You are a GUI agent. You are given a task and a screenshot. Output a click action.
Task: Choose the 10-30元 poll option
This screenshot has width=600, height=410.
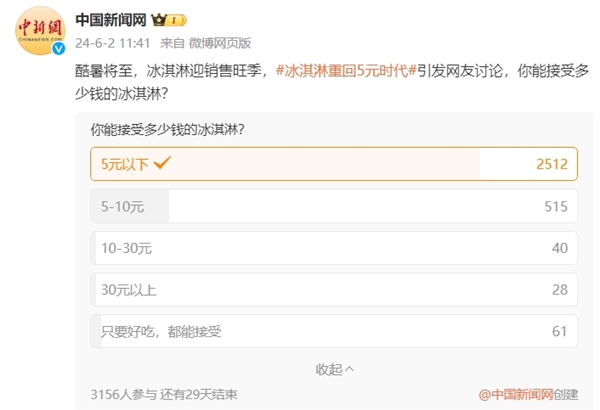click(x=334, y=248)
